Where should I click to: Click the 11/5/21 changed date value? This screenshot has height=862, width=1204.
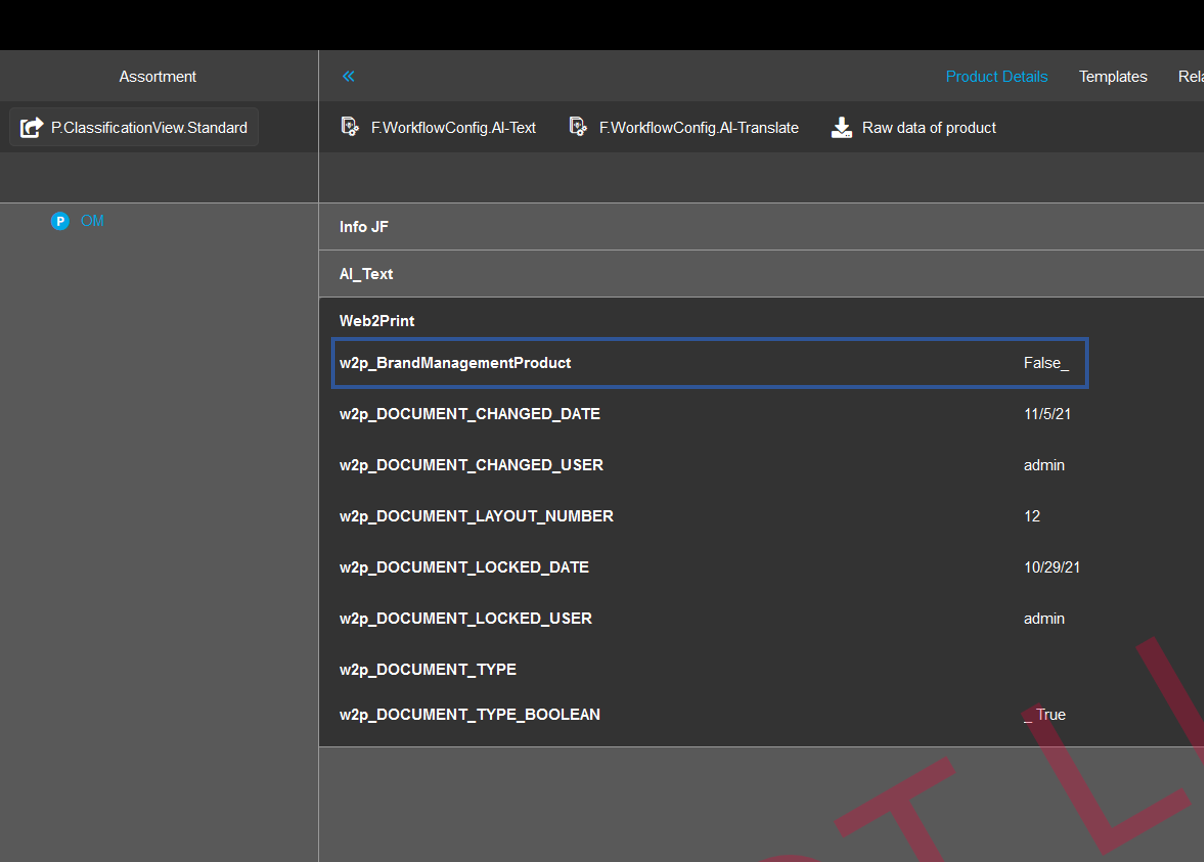(1047, 414)
